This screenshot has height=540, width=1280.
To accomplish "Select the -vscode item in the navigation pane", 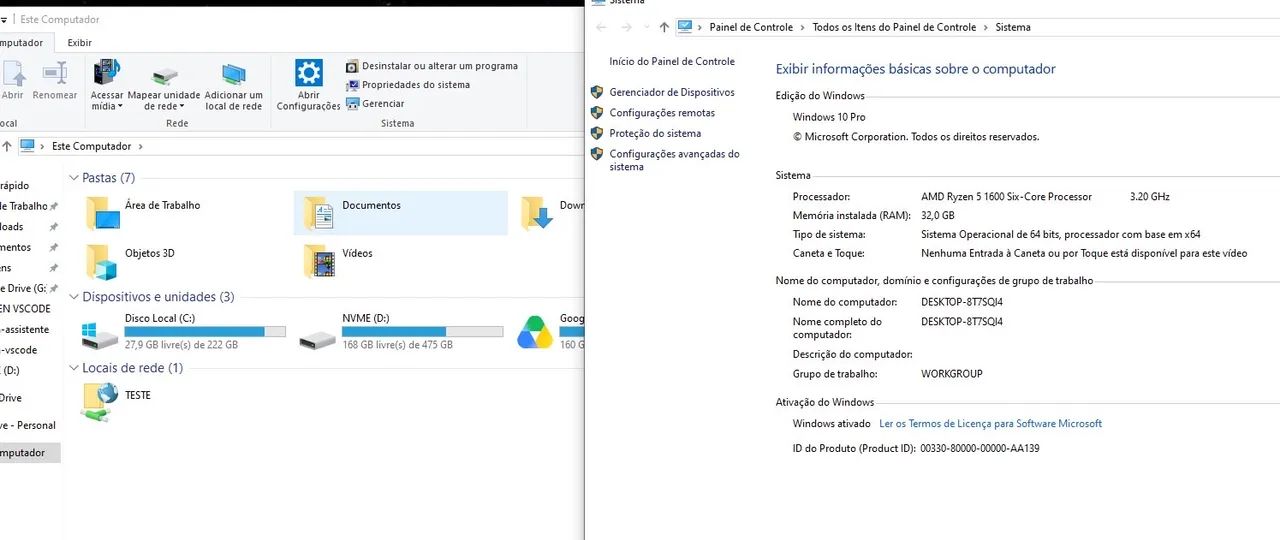I will point(19,350).
